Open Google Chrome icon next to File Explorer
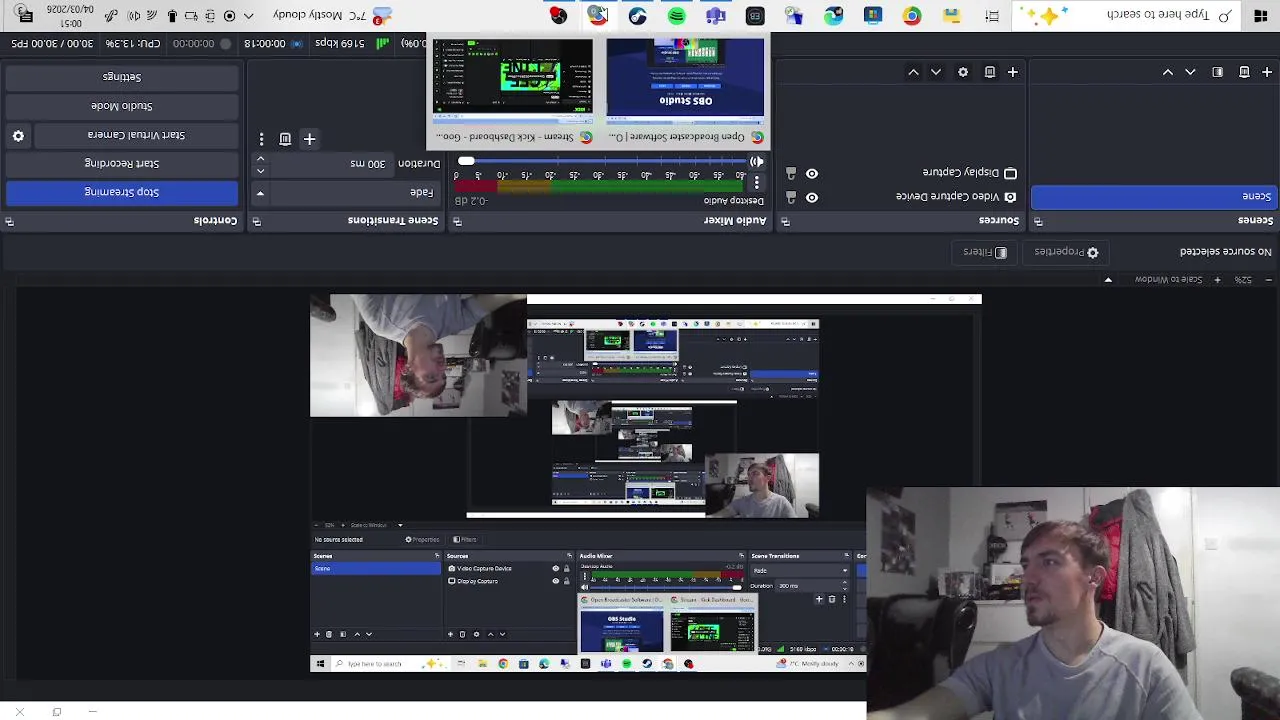The width and height of the screenshot is (1280, 720). 912,15
